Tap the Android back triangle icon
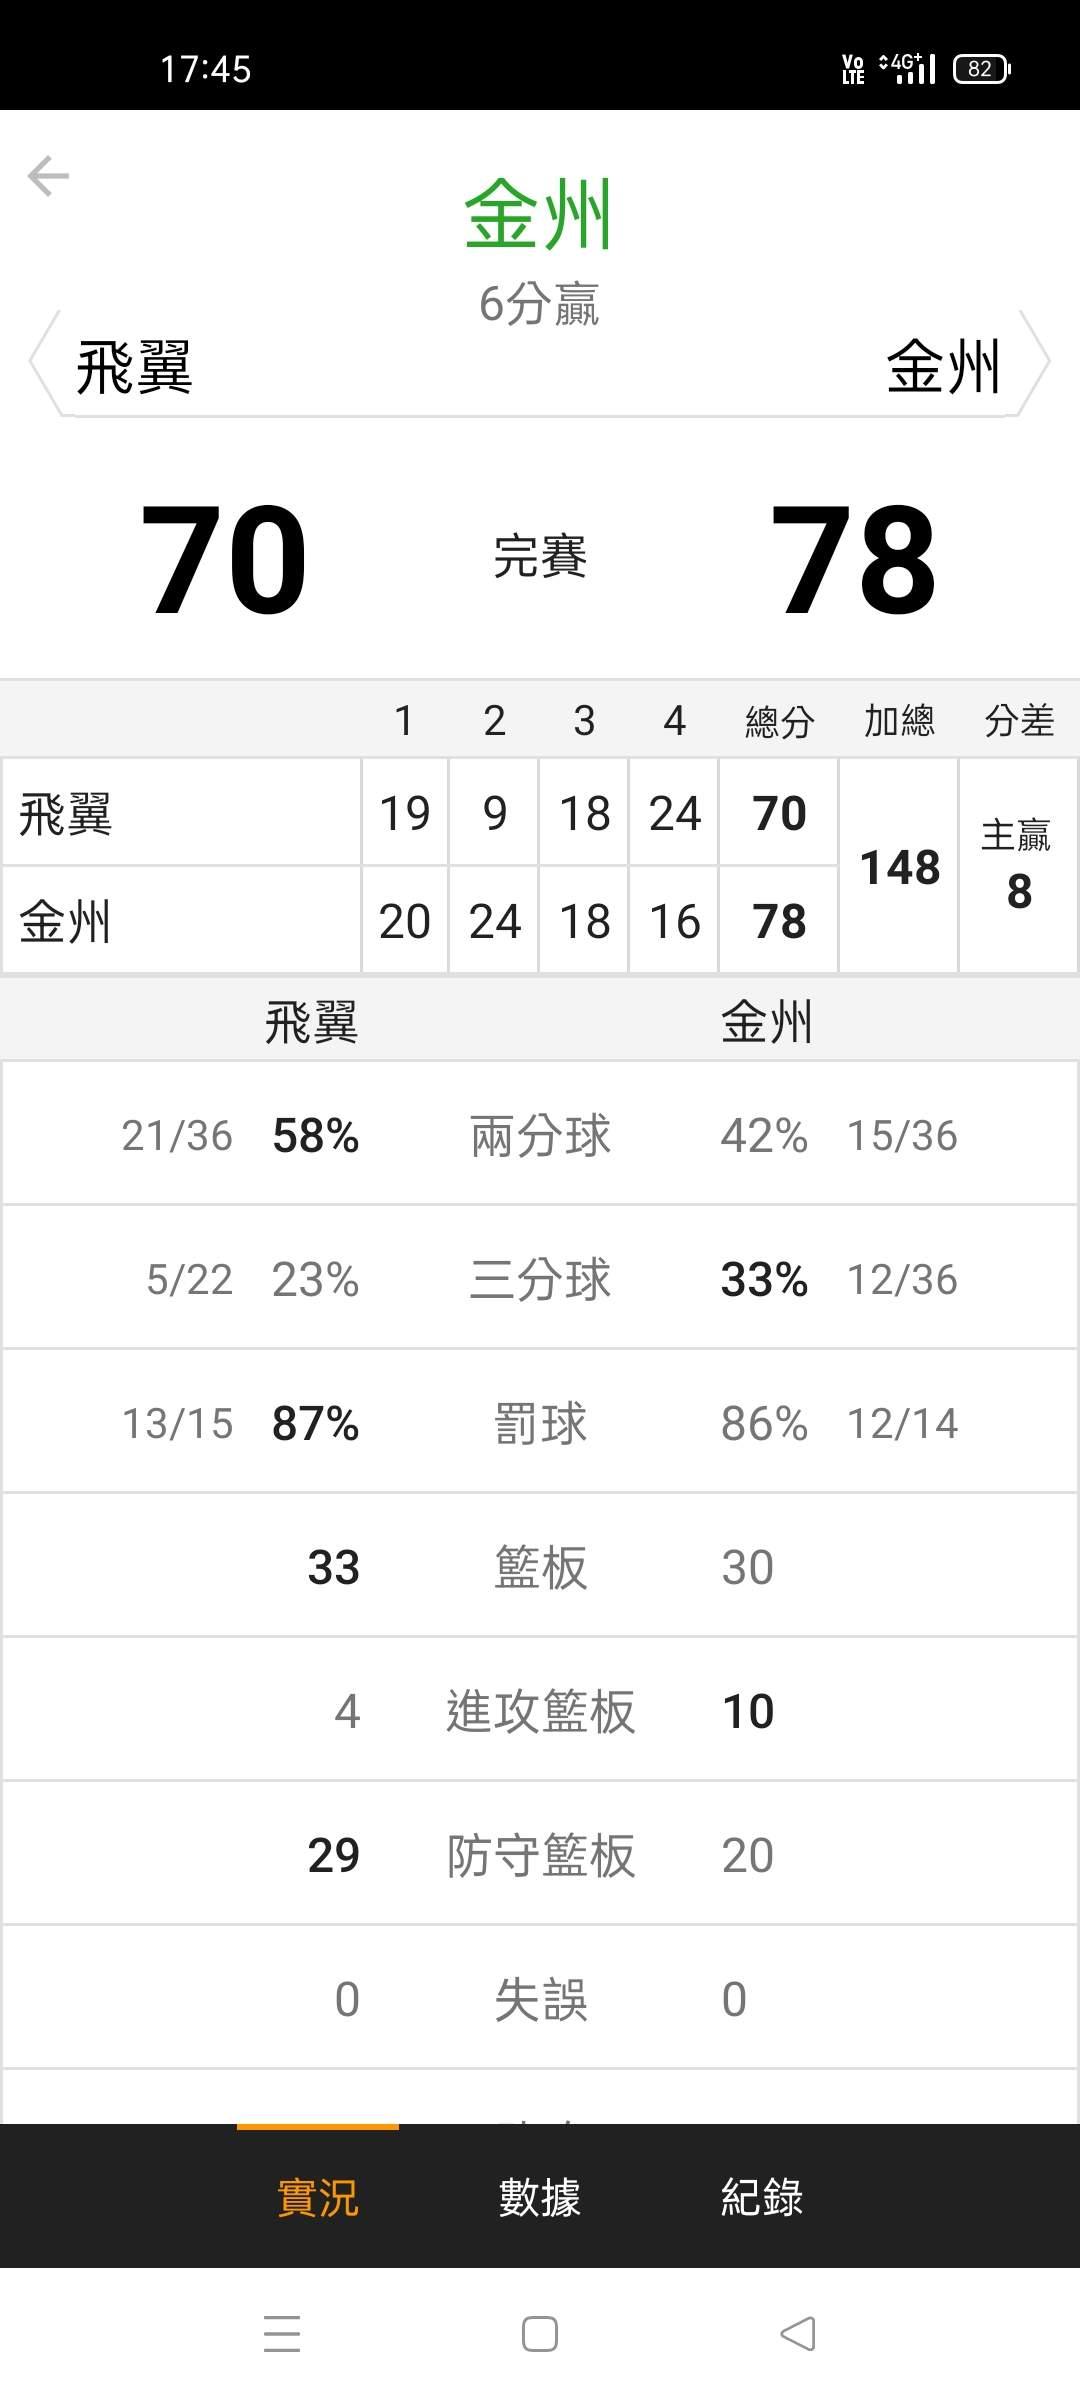 pyautogui.click(x=797, y=2334)
